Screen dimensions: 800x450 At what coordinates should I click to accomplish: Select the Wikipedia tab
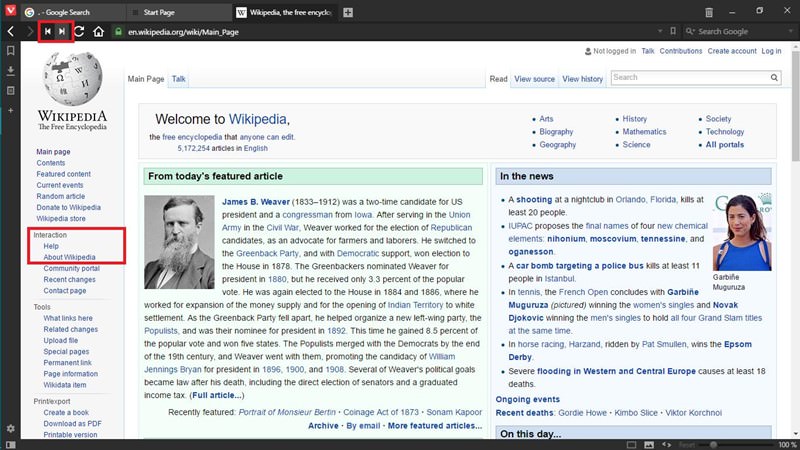(x=286, y=12)
